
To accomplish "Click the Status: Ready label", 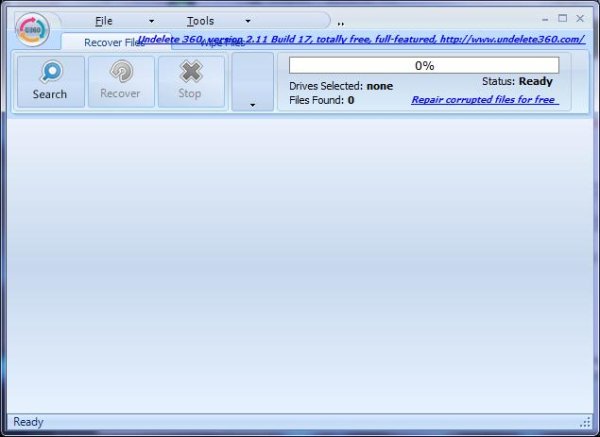I will tap(517, 82).
